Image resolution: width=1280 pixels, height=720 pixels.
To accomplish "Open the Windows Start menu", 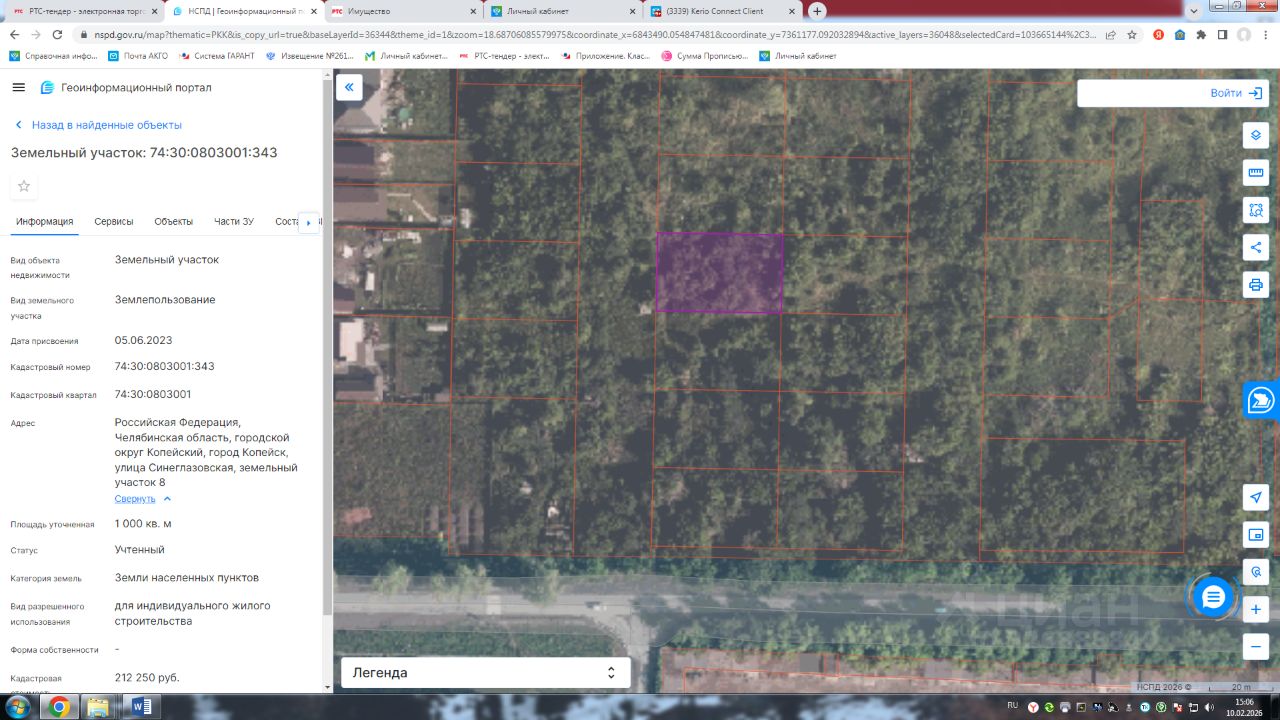I will click(x=18, y=707).
